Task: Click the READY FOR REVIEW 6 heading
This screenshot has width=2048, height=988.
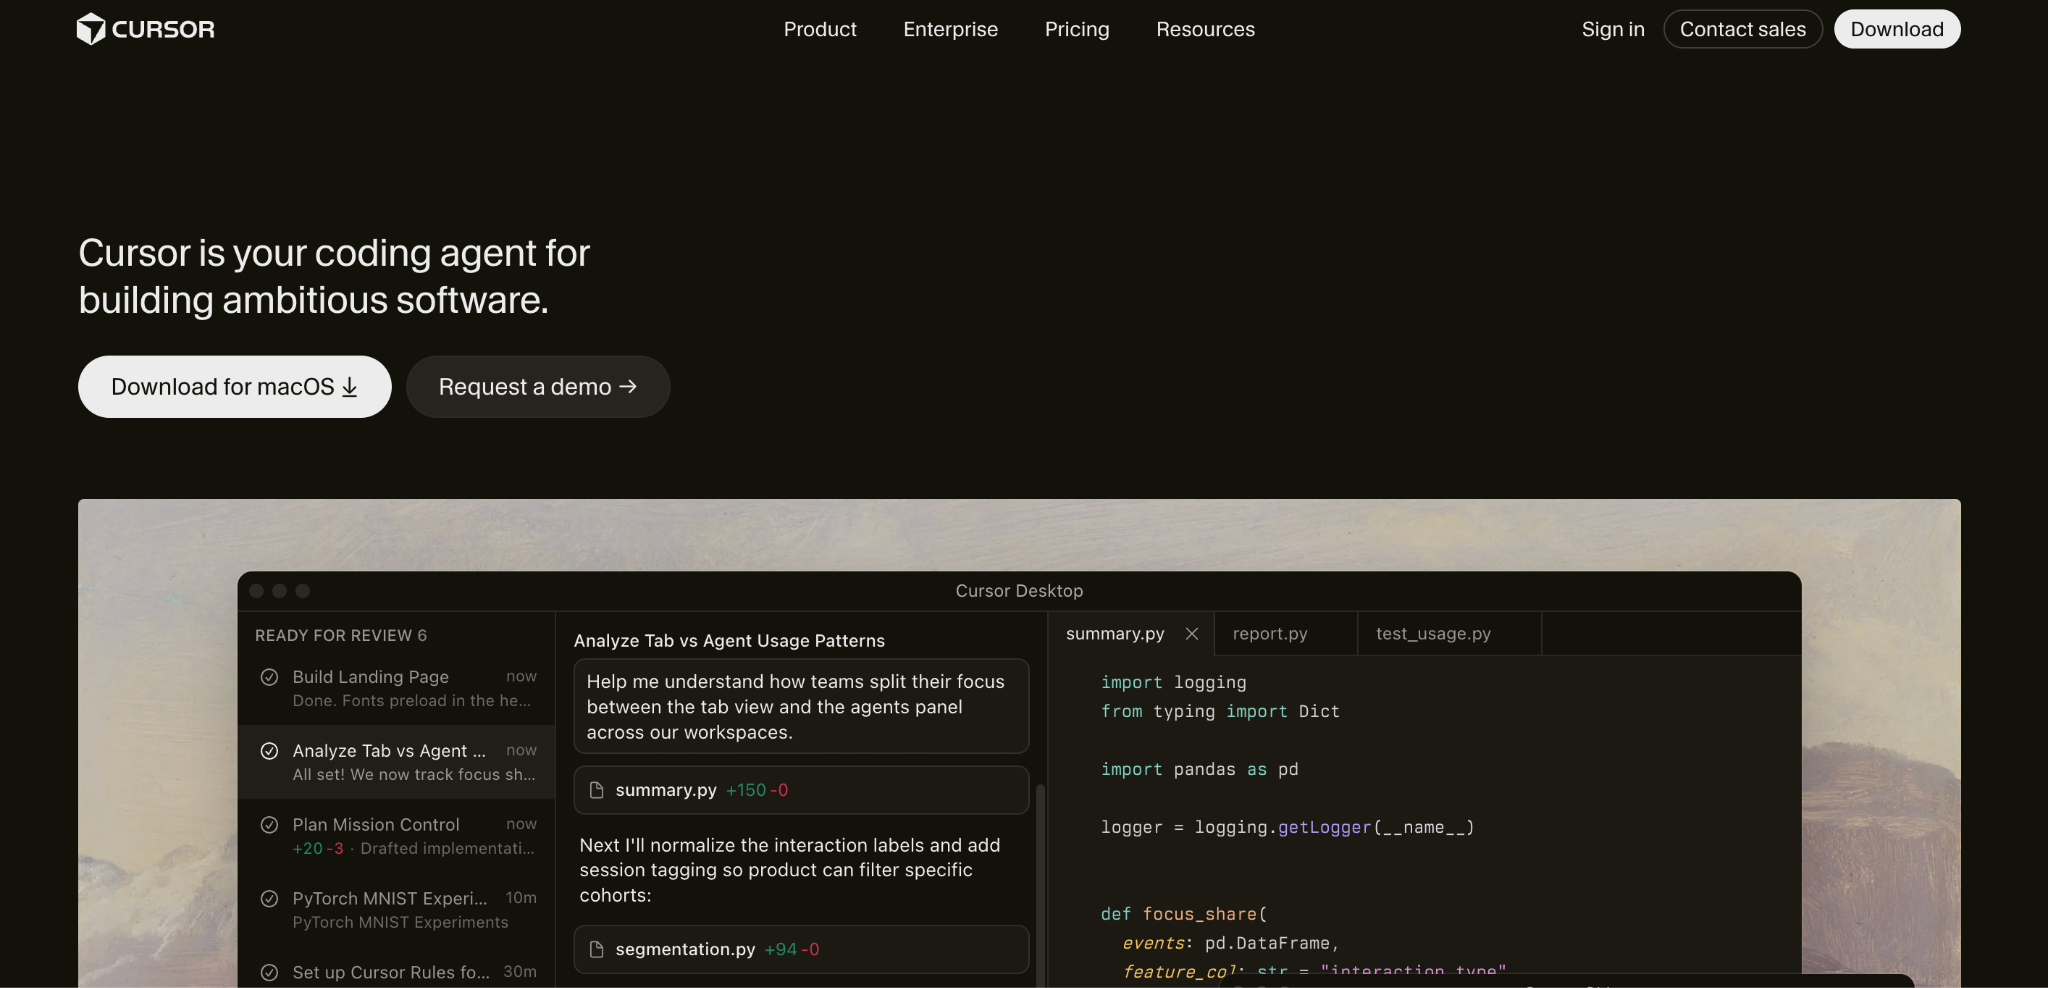Action: coord(341,635)
